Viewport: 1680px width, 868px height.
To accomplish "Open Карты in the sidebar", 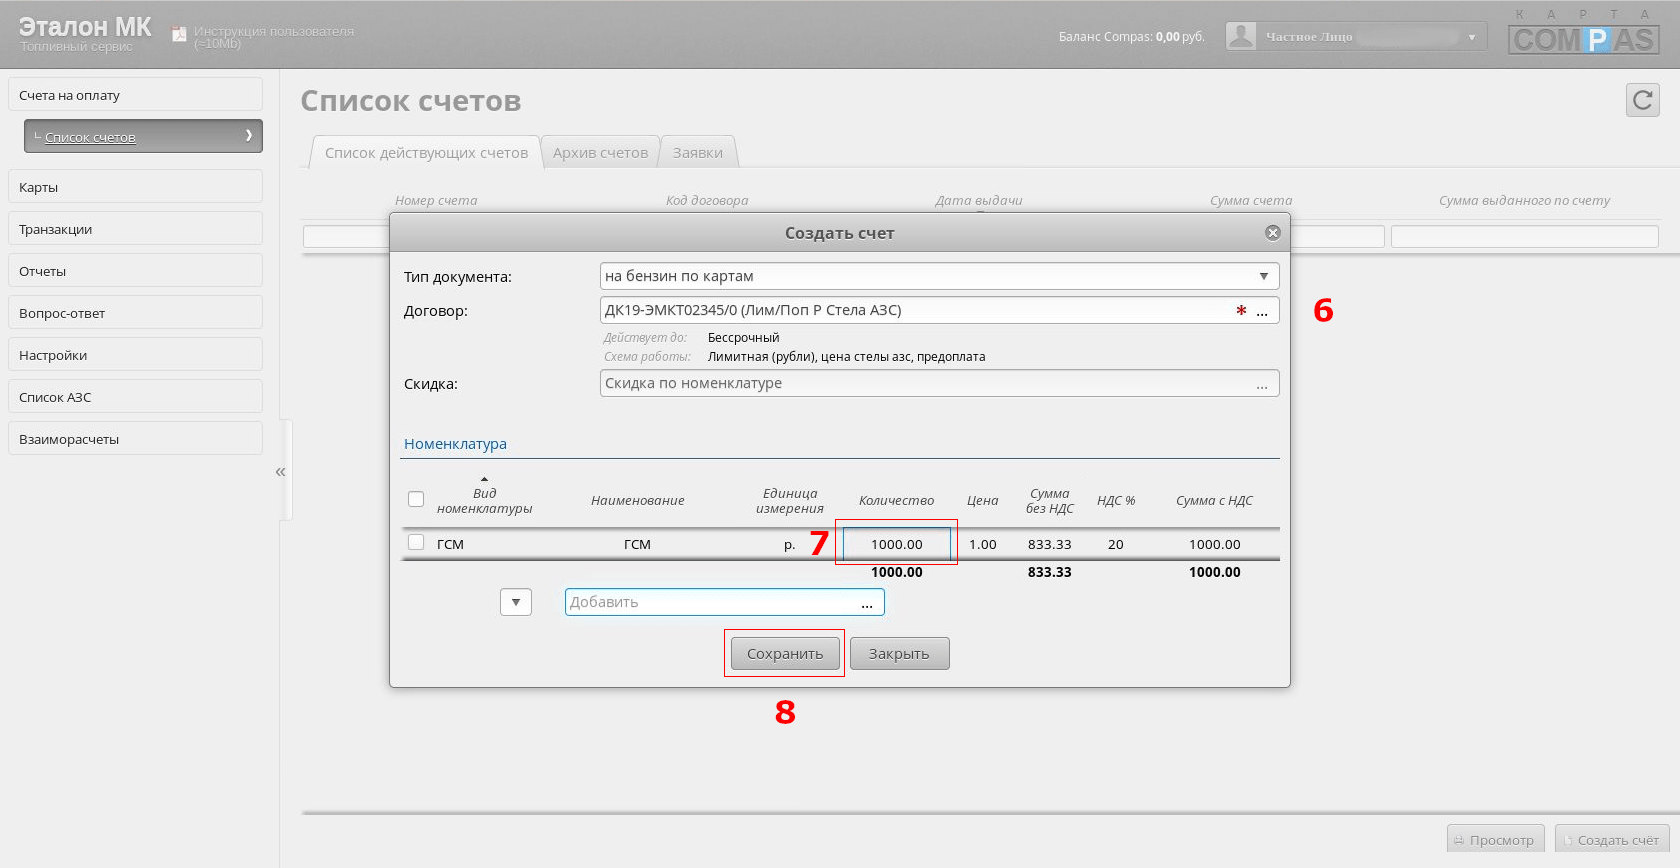I will pos(135,187).
